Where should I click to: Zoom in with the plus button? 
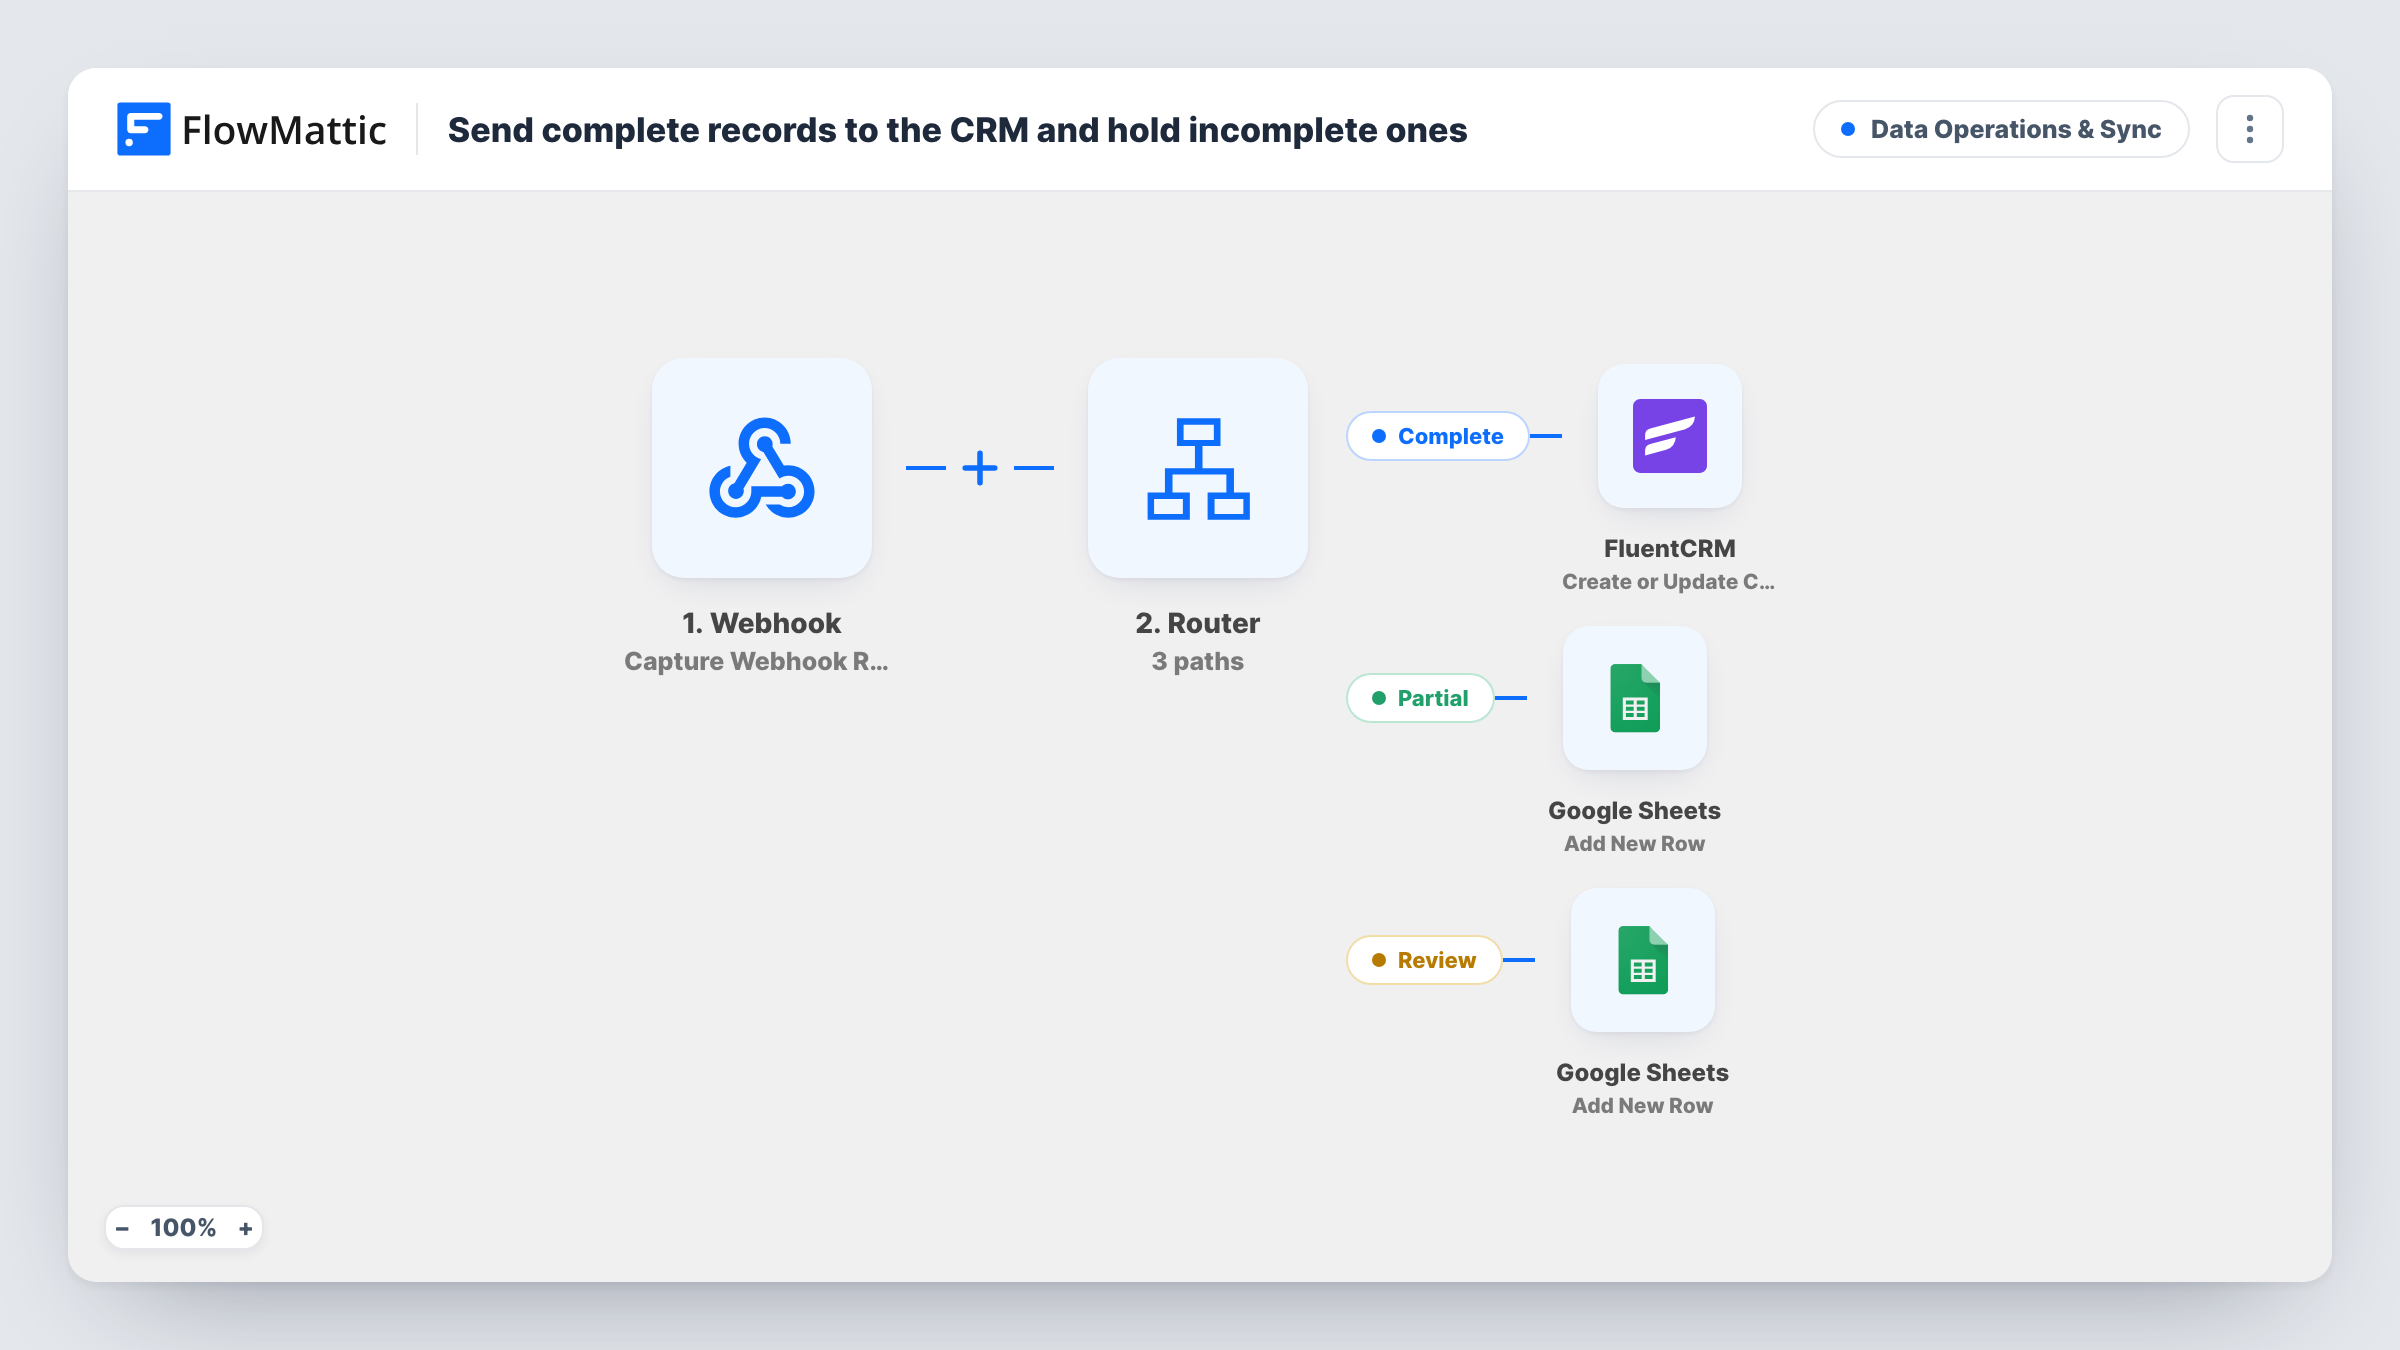click(245, 1228)
